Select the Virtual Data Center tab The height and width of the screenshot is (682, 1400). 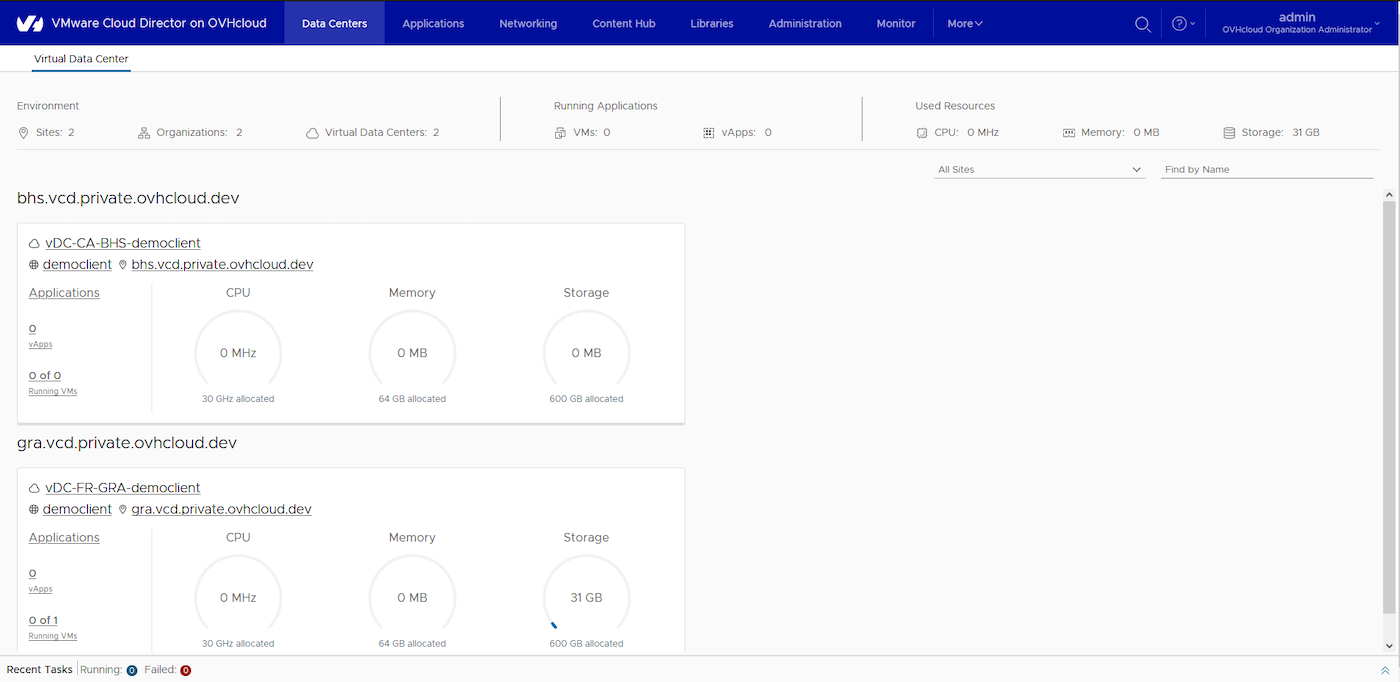pos(81,59)
